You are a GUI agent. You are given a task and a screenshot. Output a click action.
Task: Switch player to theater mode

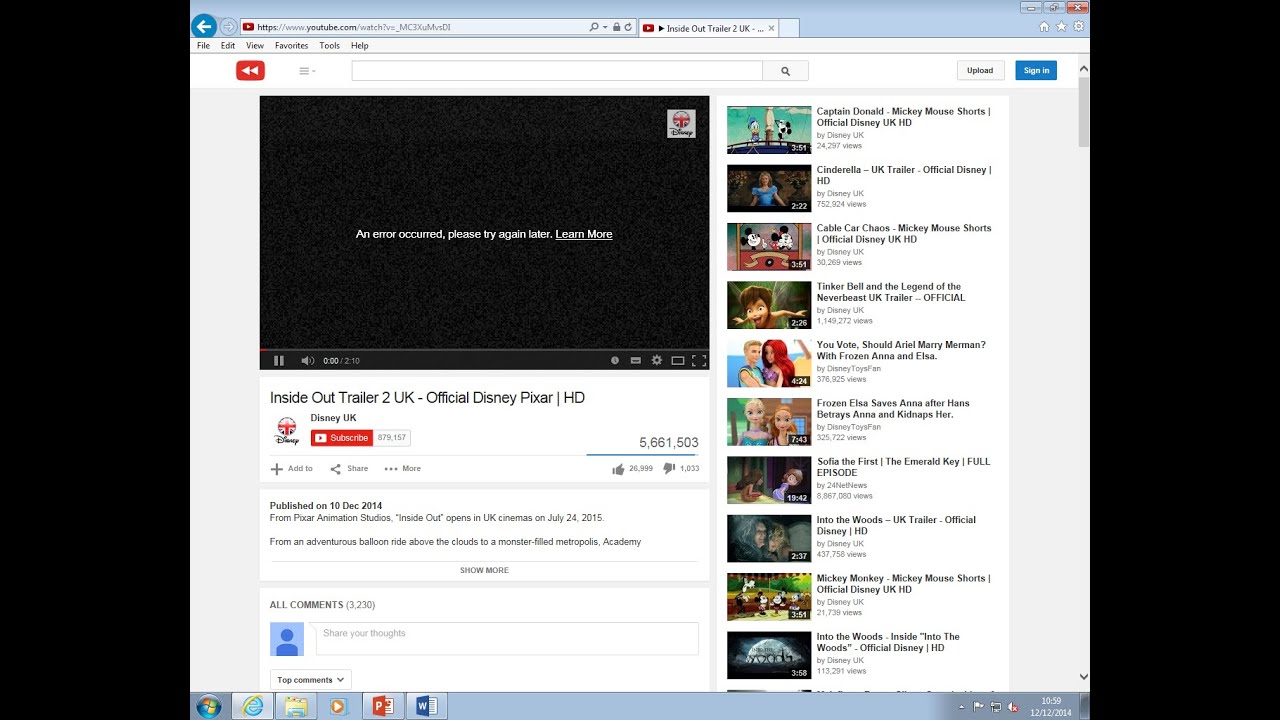click(678, 361)
